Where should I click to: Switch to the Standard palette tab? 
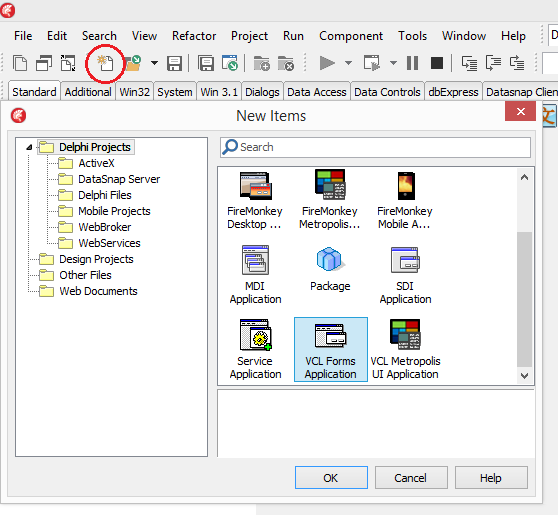34,91
